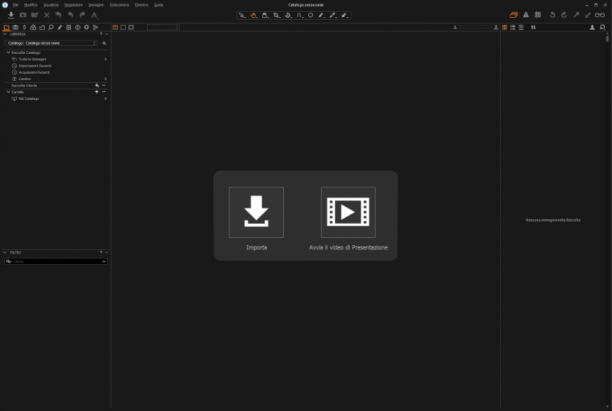Click the search icon beside Catalogo dropdown
The image size is (612, 411).
(104, 43)
